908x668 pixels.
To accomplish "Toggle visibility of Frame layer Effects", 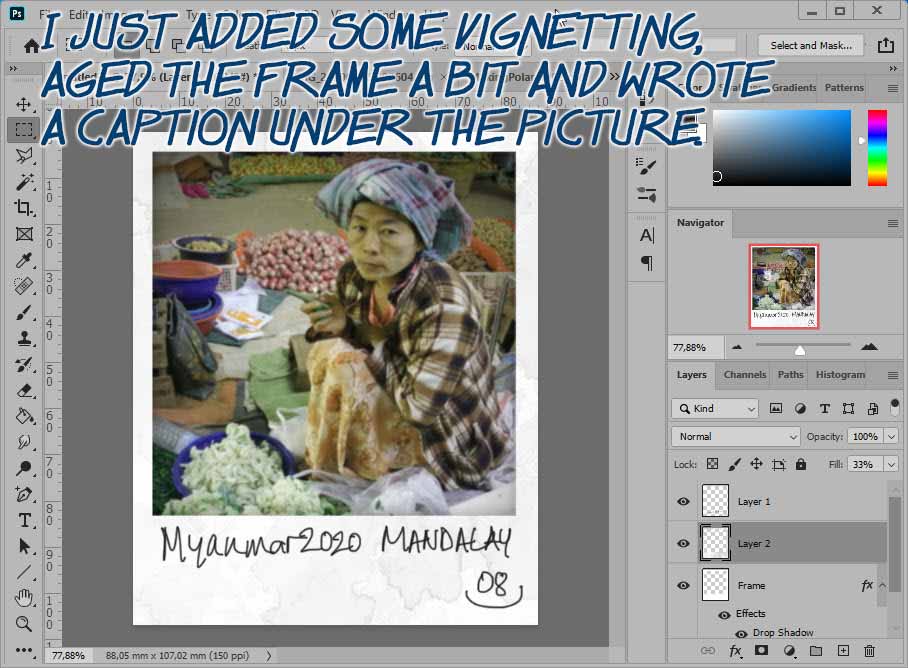I will pyautogui.click(x=724, y=615).
